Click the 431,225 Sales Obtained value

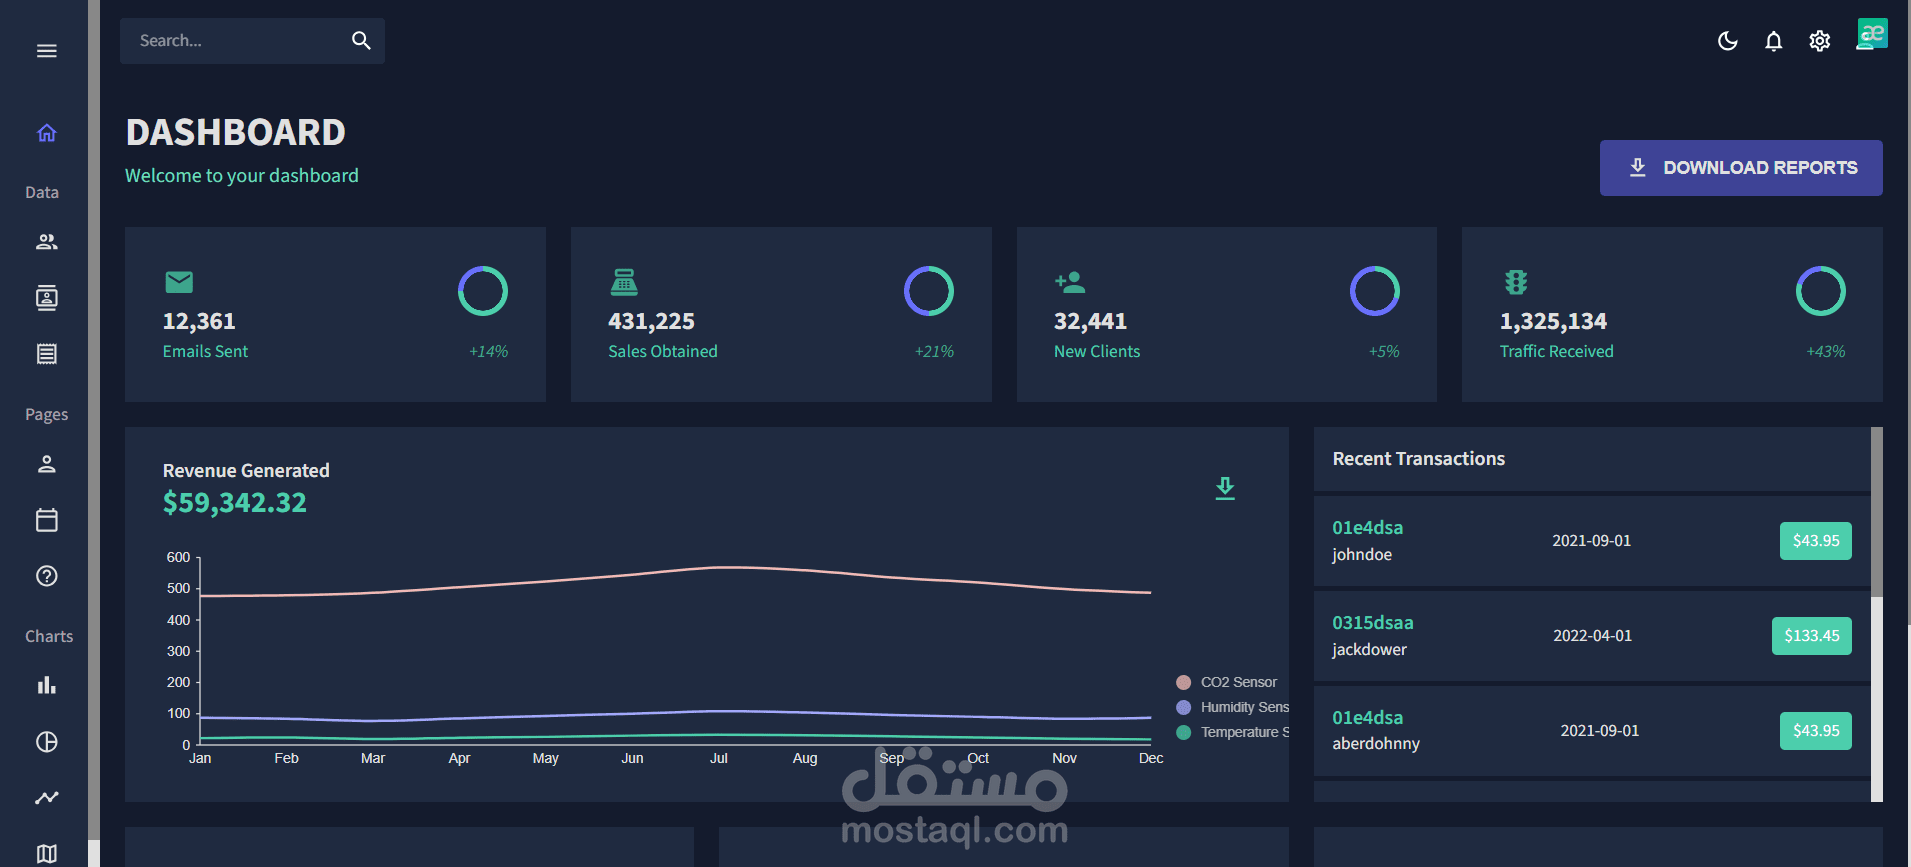(651, 321)
